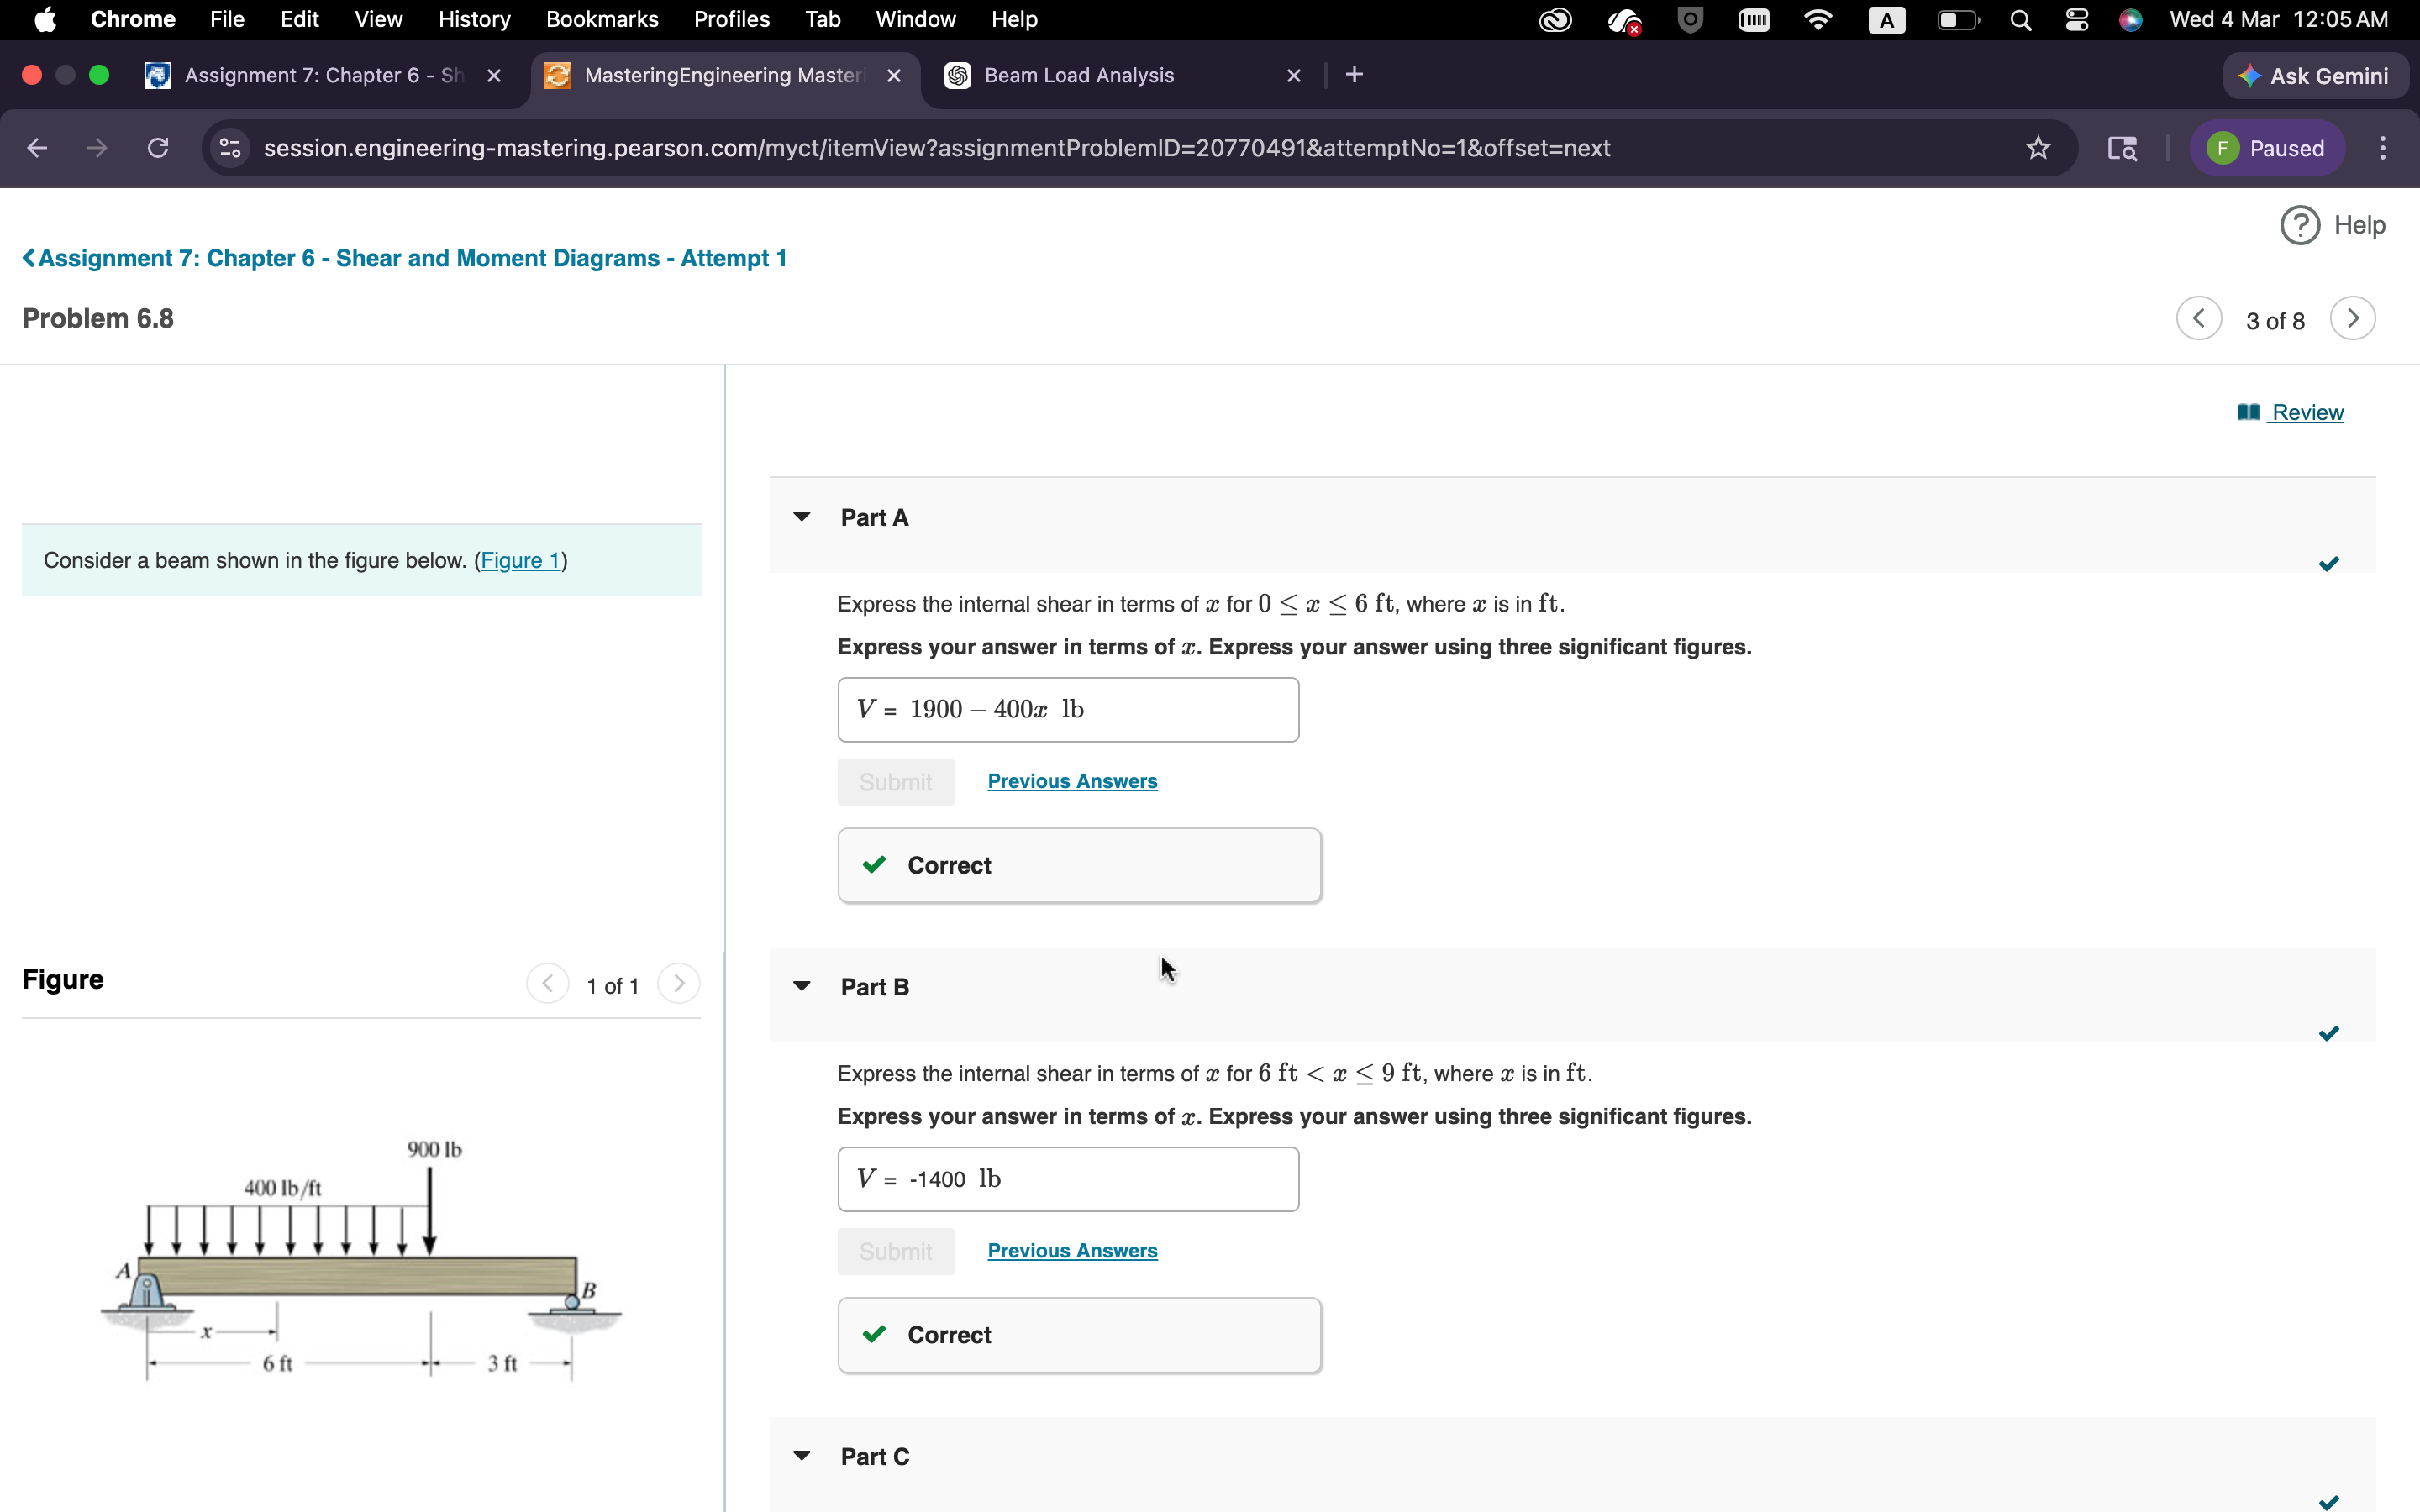Switch to the Assignment 7: Chapter 6 tab

323,76
